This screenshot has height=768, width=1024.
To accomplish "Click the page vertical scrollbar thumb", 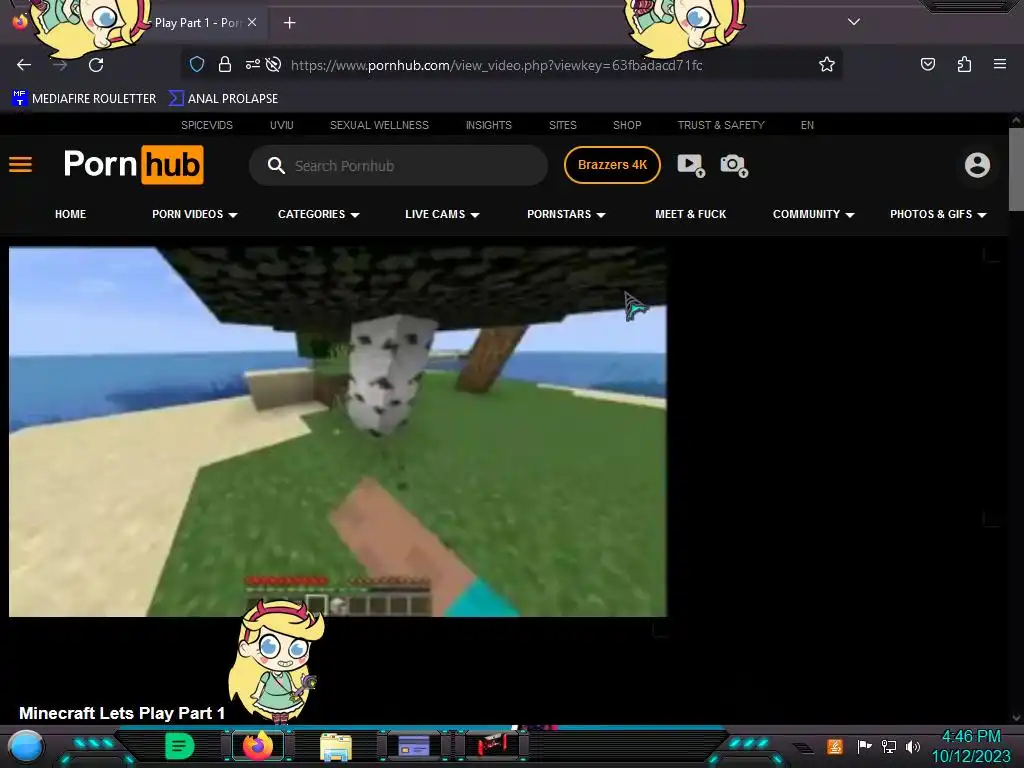I will coord(1016,170).
